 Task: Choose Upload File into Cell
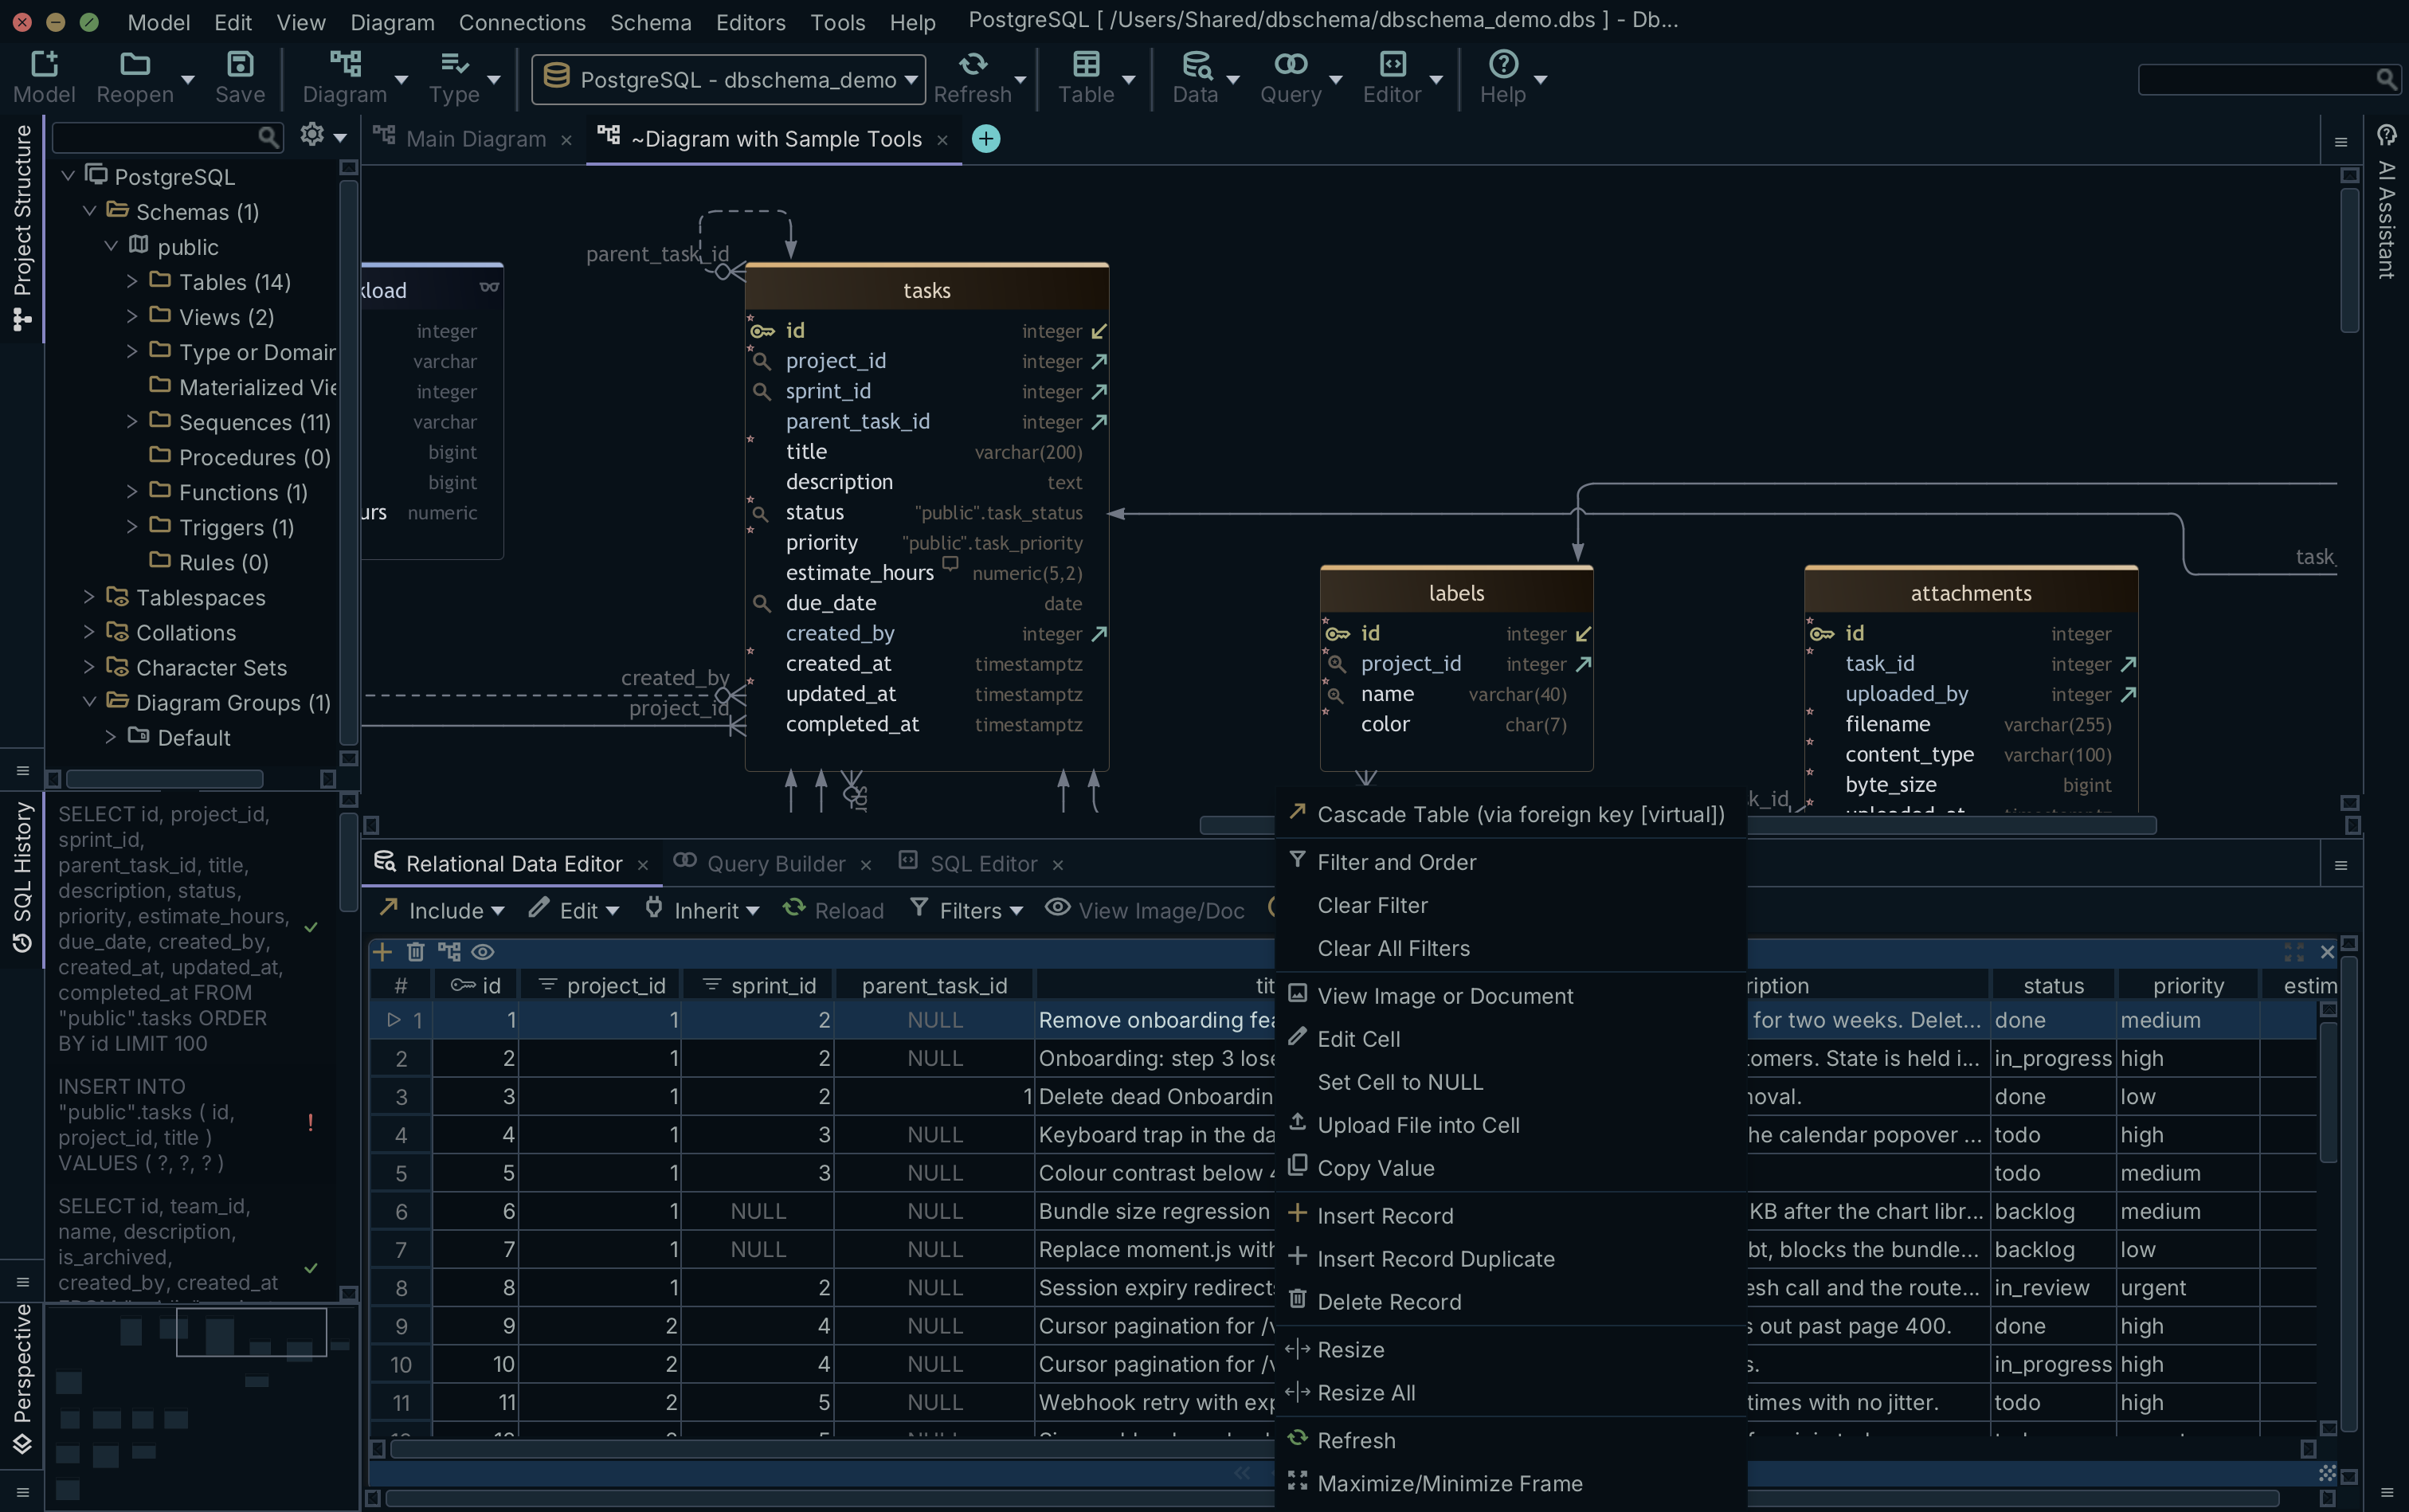[1511, 1125]
